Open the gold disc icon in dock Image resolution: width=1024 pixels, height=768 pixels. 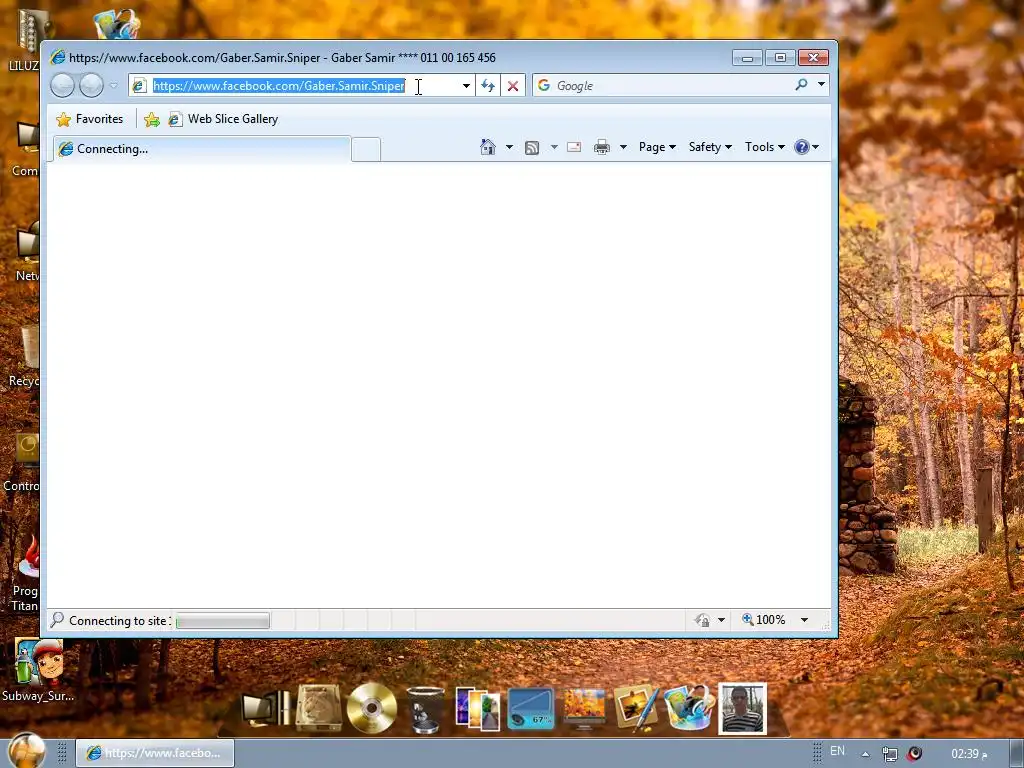pos(372,708)
